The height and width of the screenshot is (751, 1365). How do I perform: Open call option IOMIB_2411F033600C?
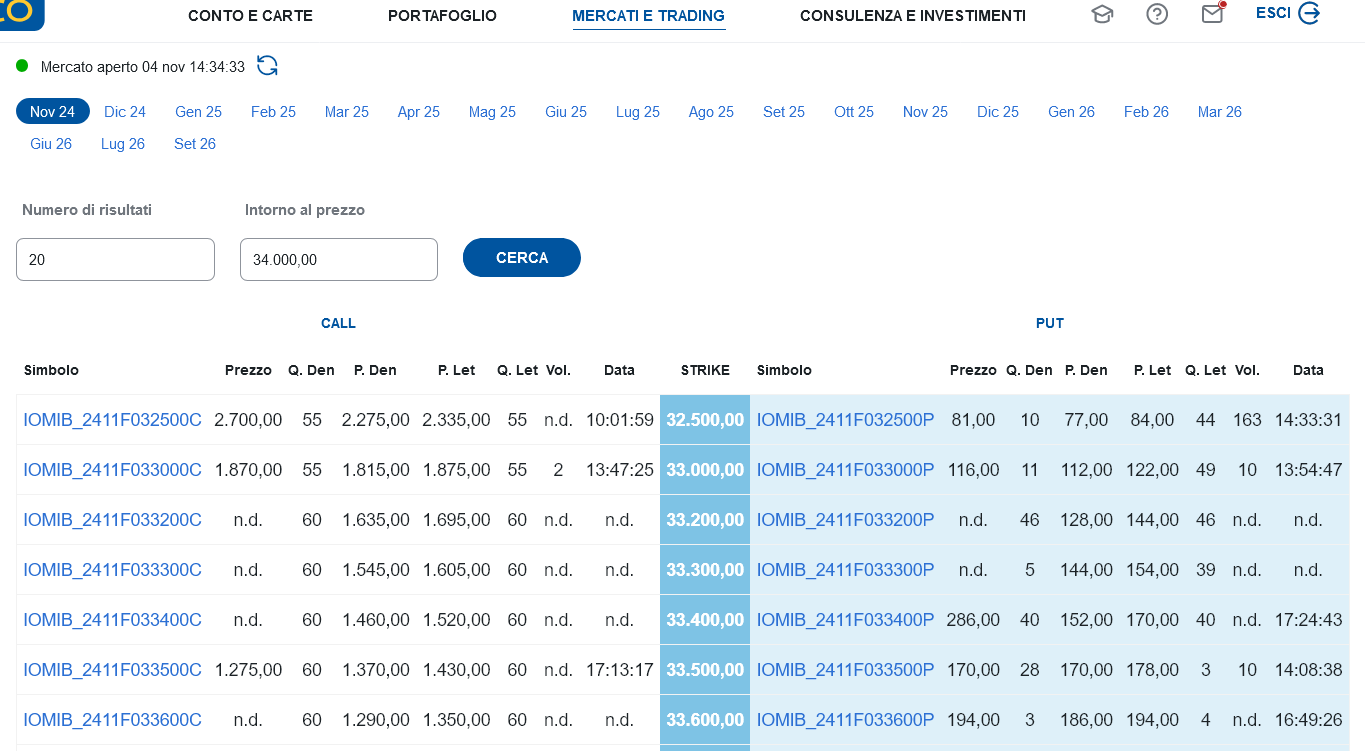[113, 720]
